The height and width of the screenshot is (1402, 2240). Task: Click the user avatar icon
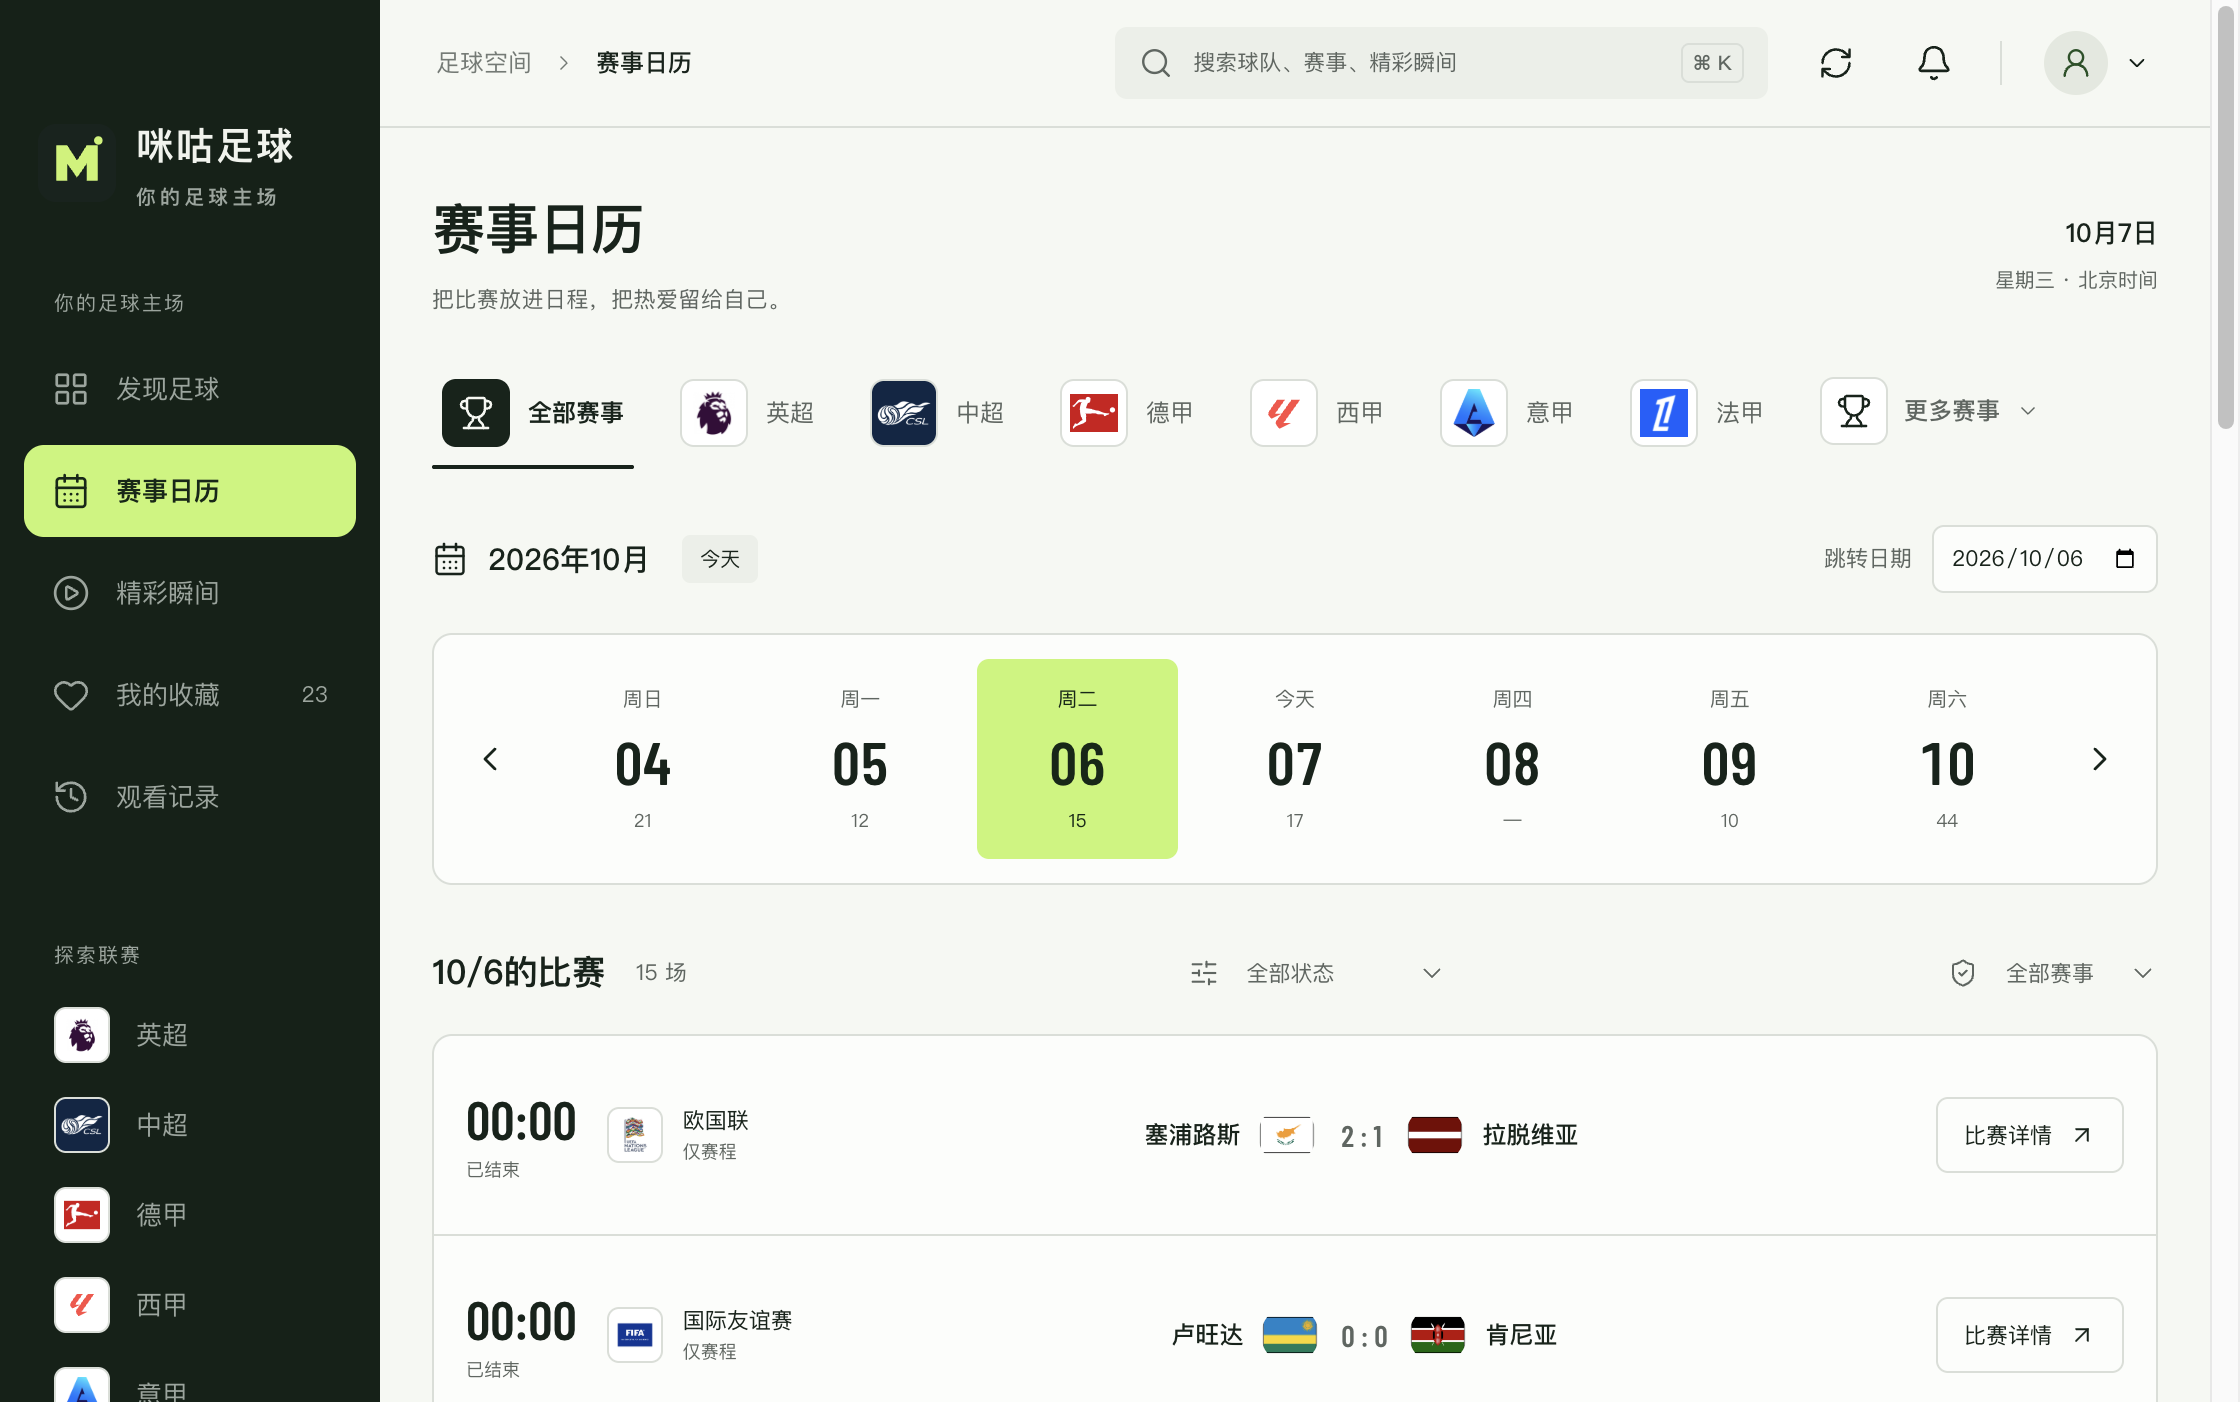[x=2076, y=63]
